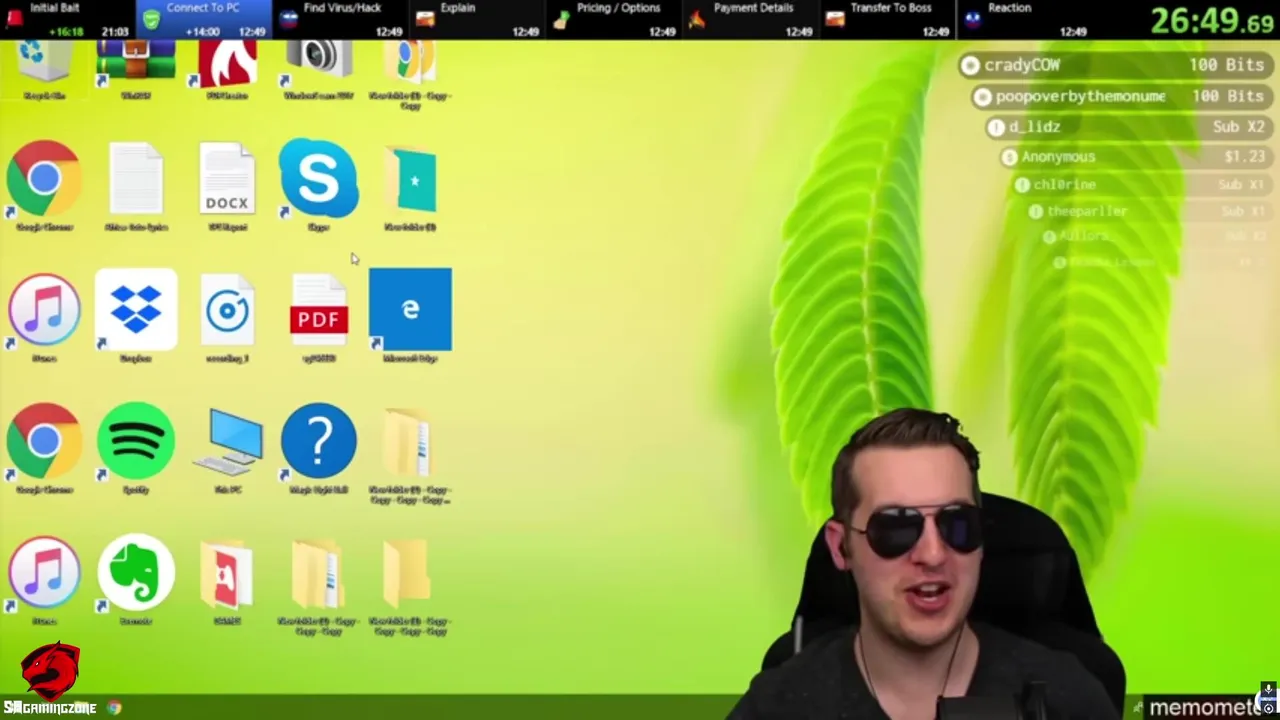
Task: Open the folder right of the question mark icon
Action: tap(410, 455)
